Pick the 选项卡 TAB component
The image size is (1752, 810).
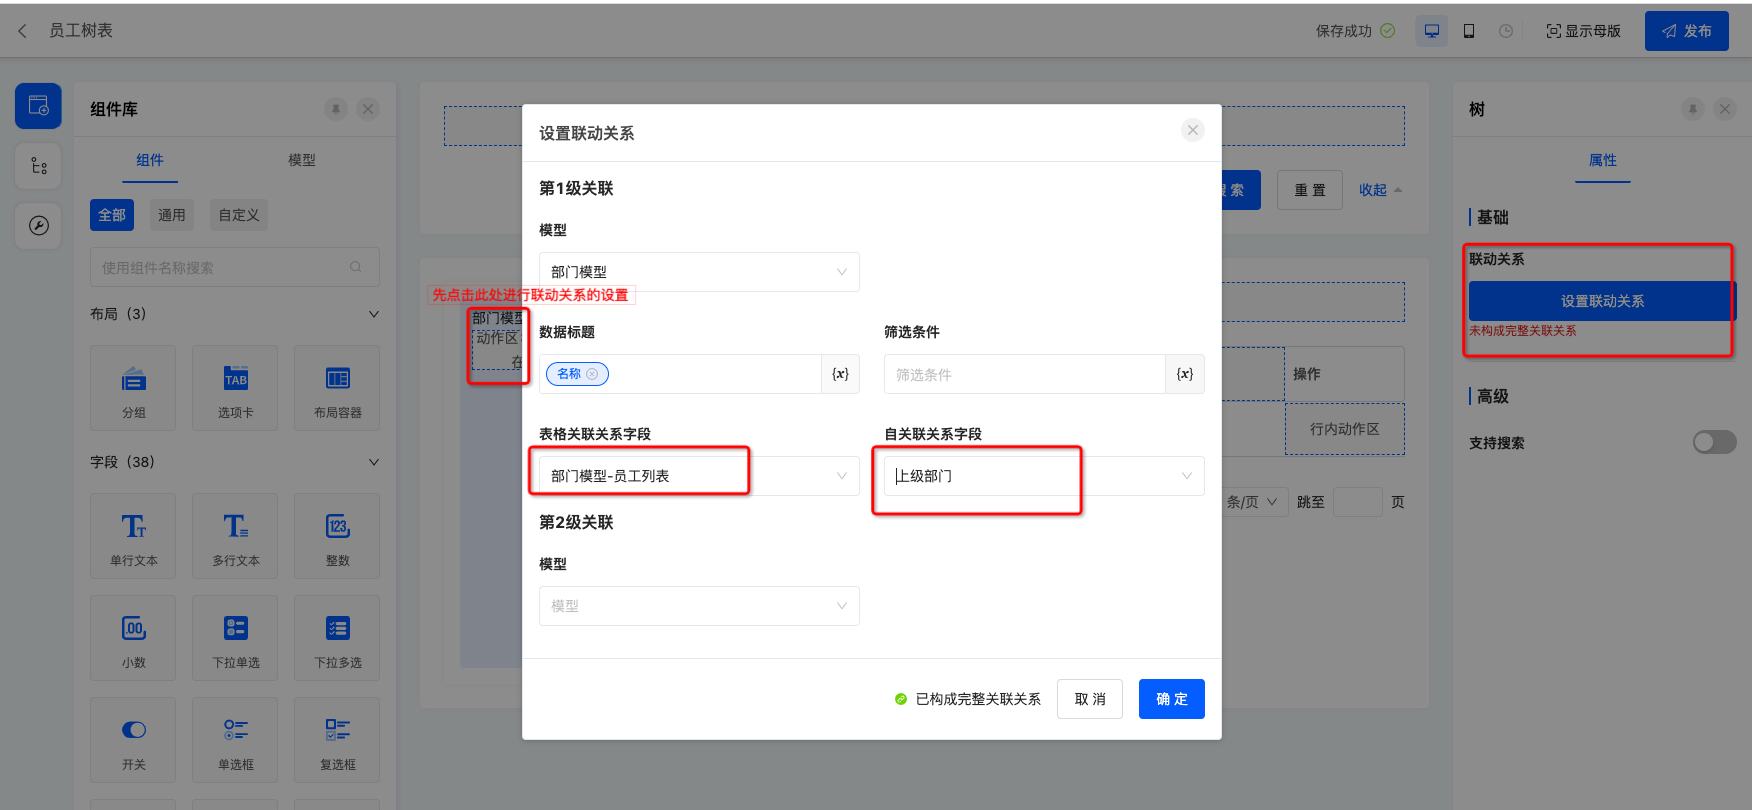pyautogui.click(x=235, y=388)
